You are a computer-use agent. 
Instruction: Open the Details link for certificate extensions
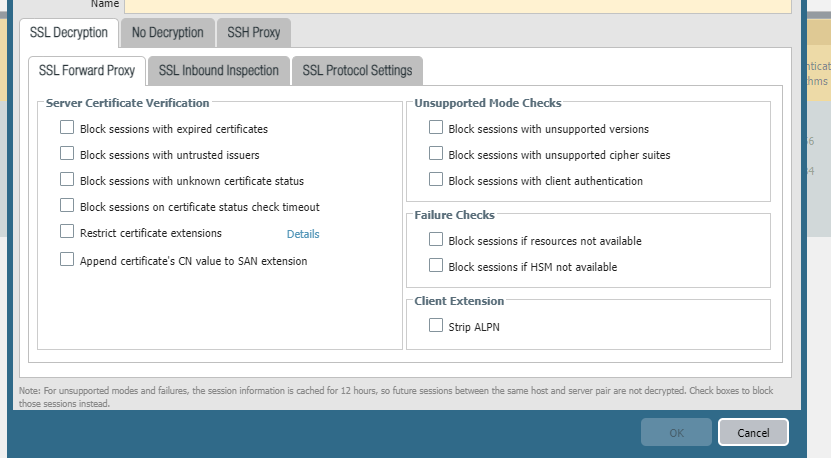303,234
